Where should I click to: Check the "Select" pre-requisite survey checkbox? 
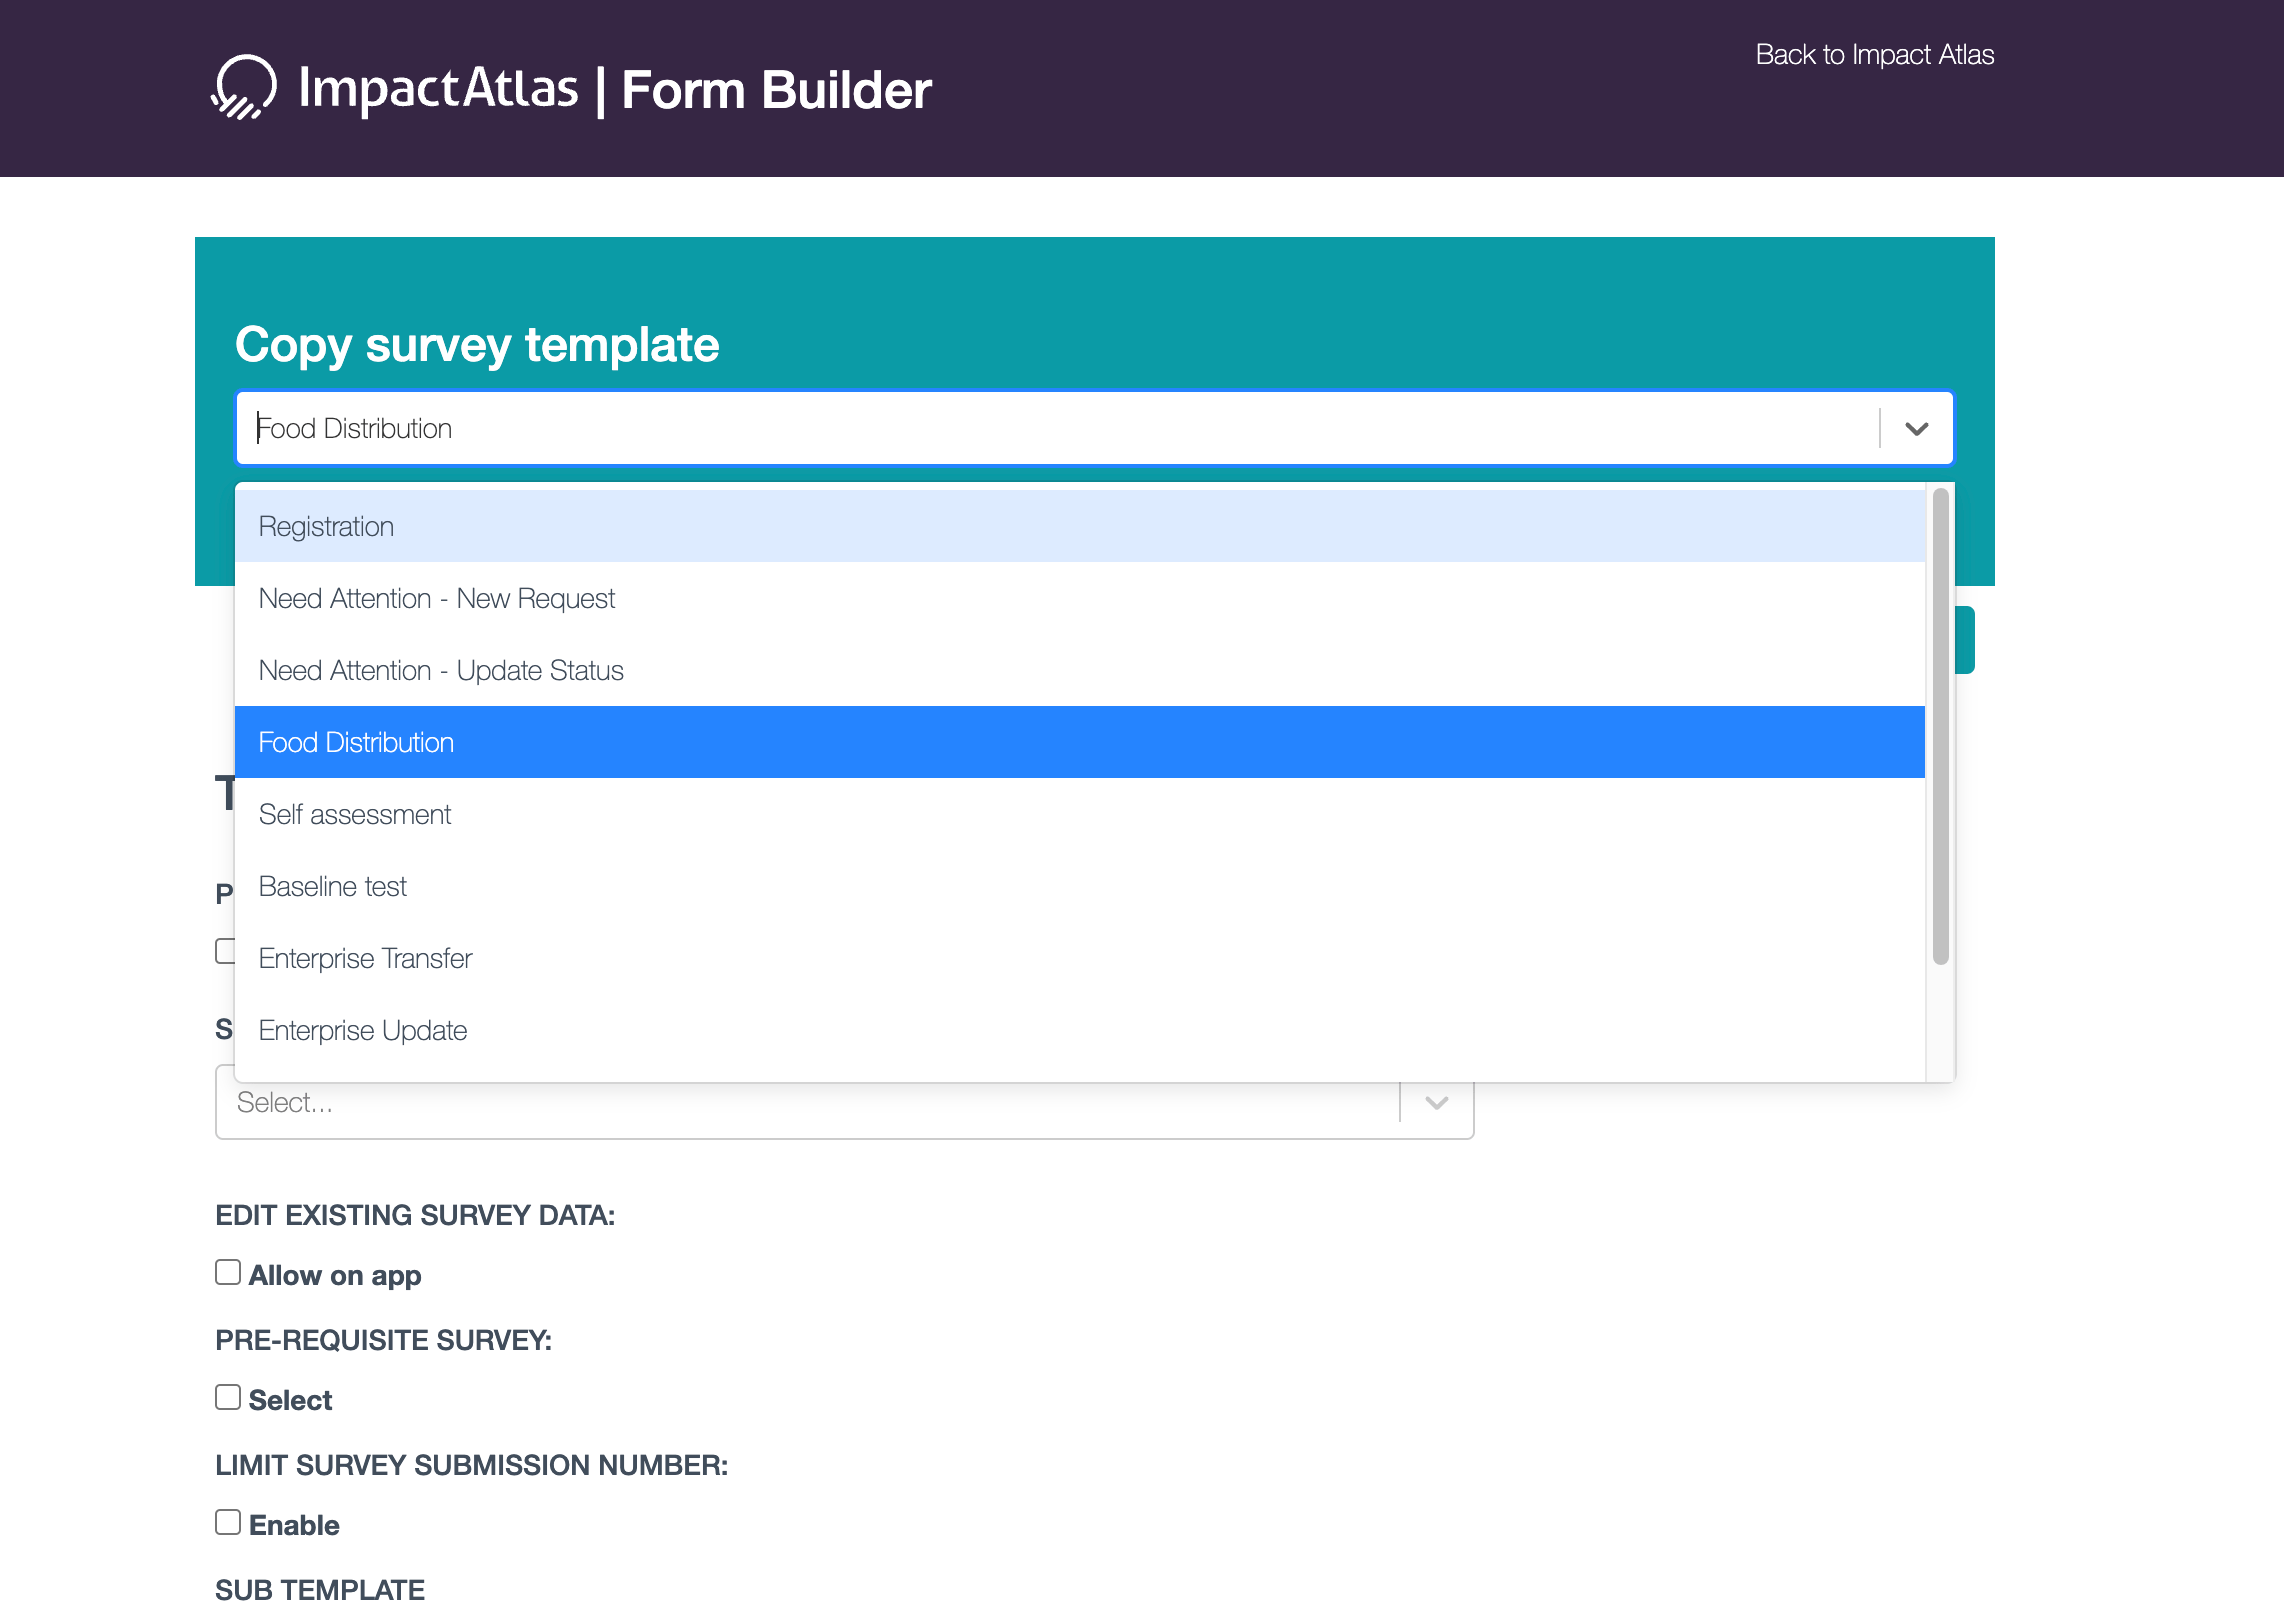(228, 1396)
